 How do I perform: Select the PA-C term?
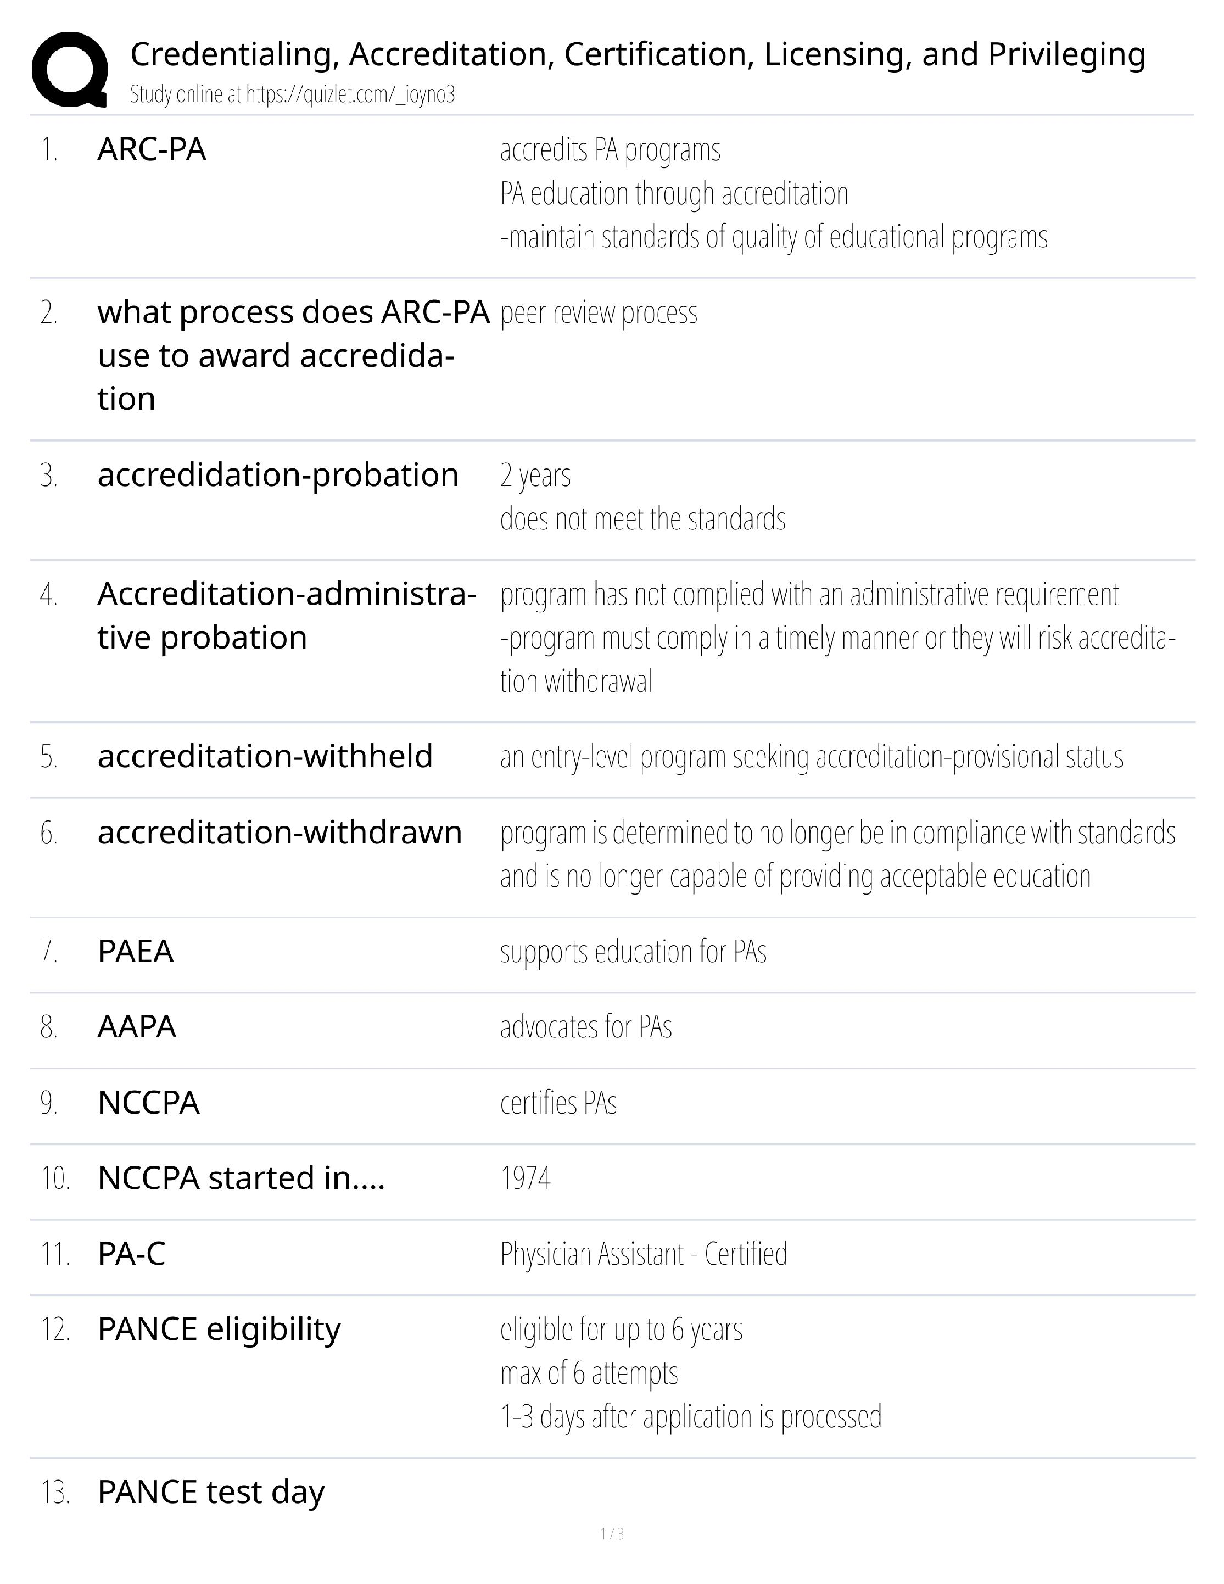(x=131, y=1254)
